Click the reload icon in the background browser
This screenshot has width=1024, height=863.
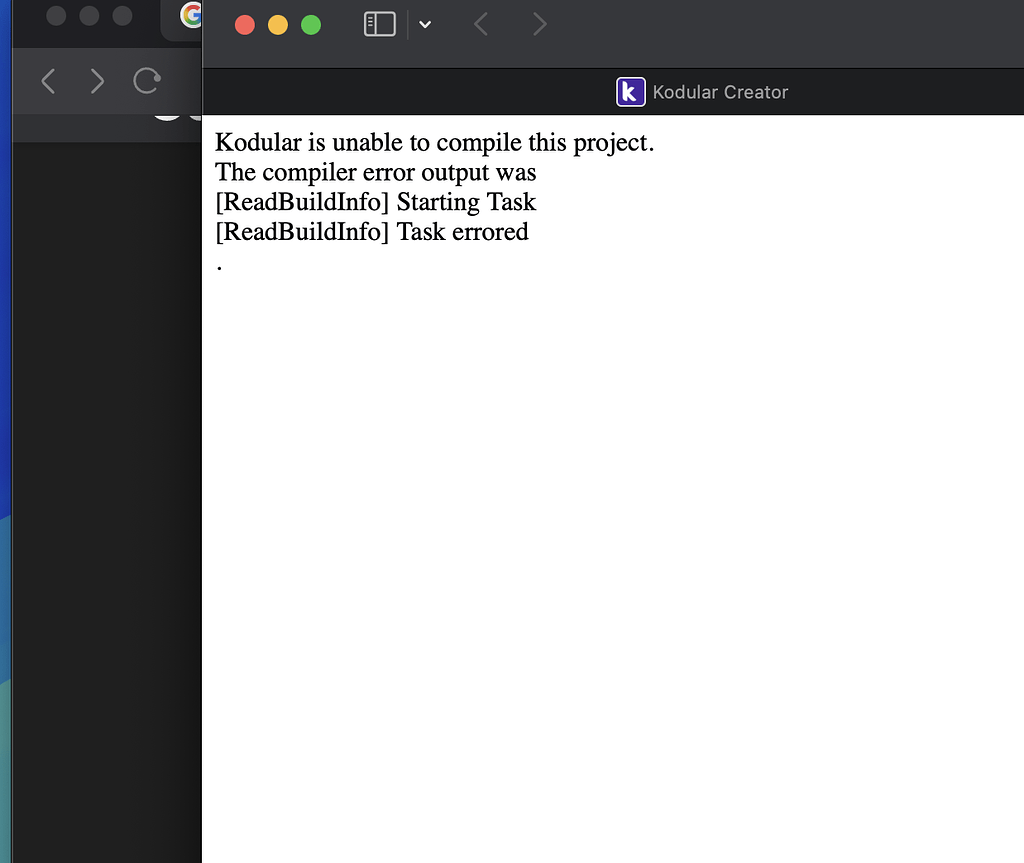[x=146, y=81]
